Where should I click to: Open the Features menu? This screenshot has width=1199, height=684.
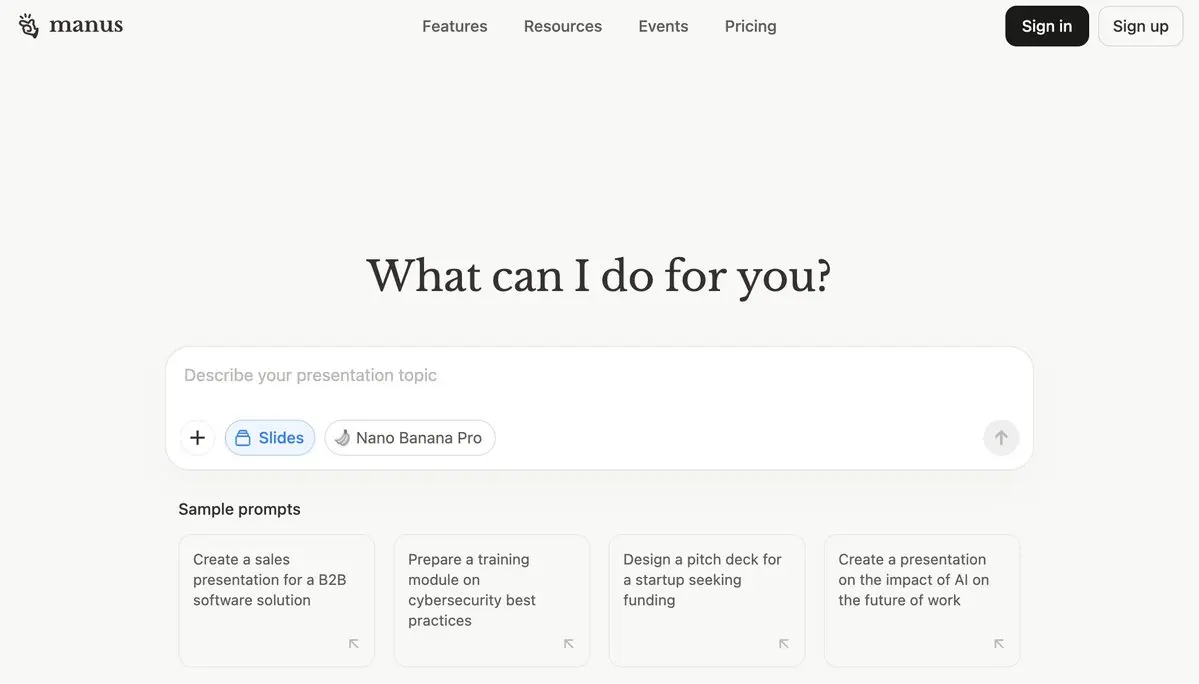point(455,26)
